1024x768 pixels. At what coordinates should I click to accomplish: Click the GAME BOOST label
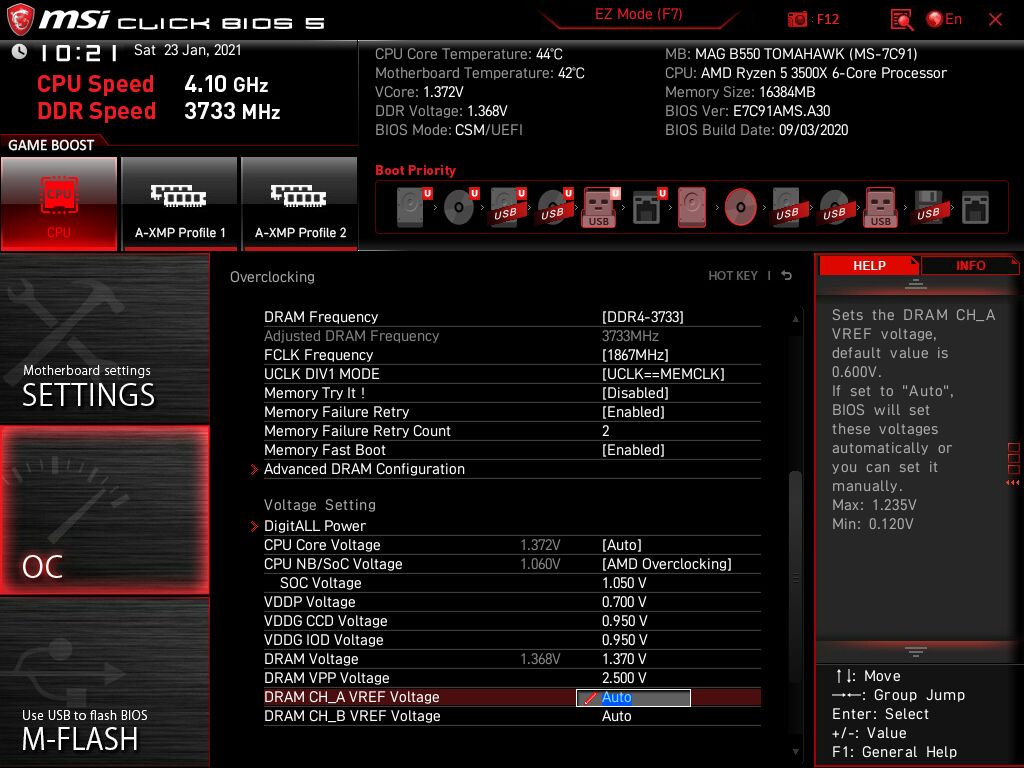pyautogui.click(x=51, y=145)
